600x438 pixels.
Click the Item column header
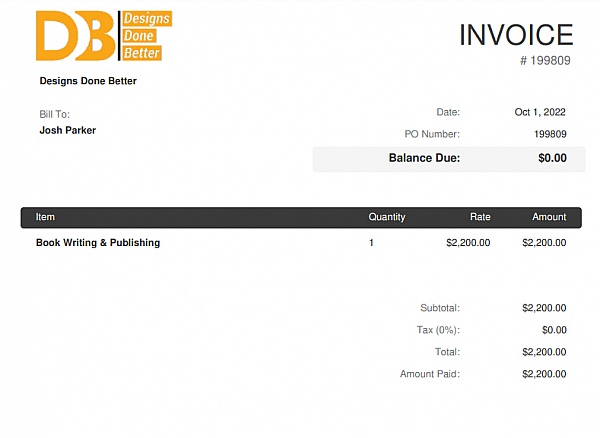(x=46, y=217)
